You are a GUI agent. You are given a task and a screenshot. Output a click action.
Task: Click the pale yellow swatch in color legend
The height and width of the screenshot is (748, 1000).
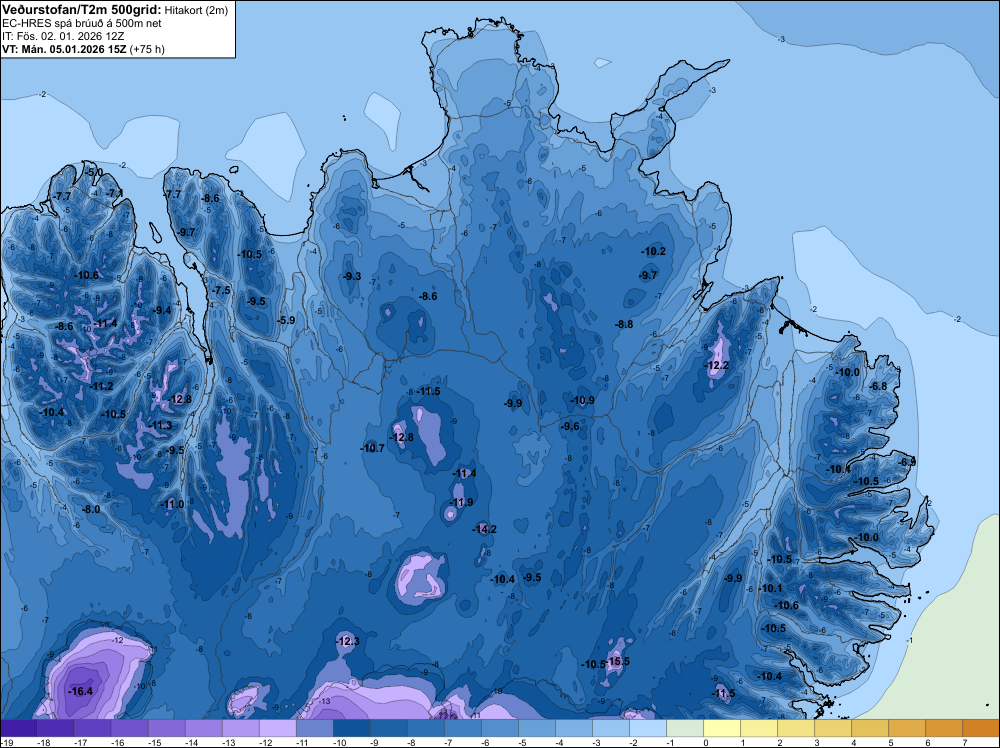[723, 728]
